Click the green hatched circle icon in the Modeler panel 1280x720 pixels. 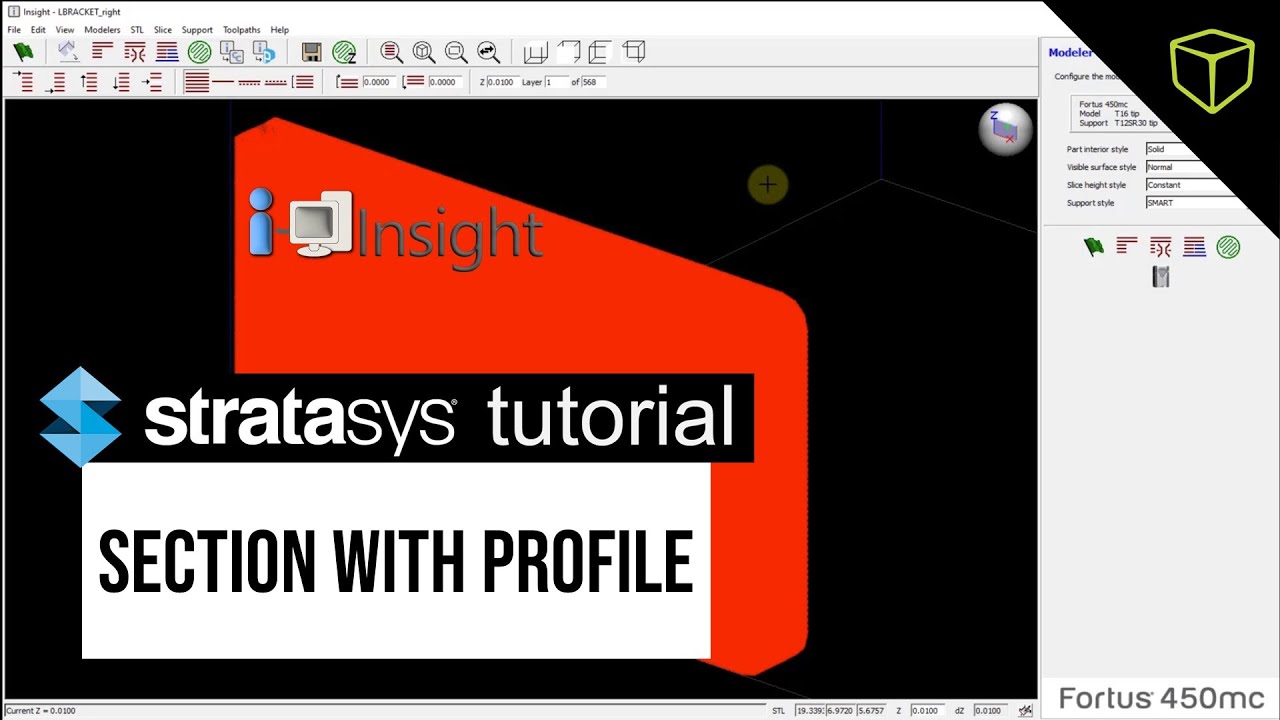pos(1228,247)
